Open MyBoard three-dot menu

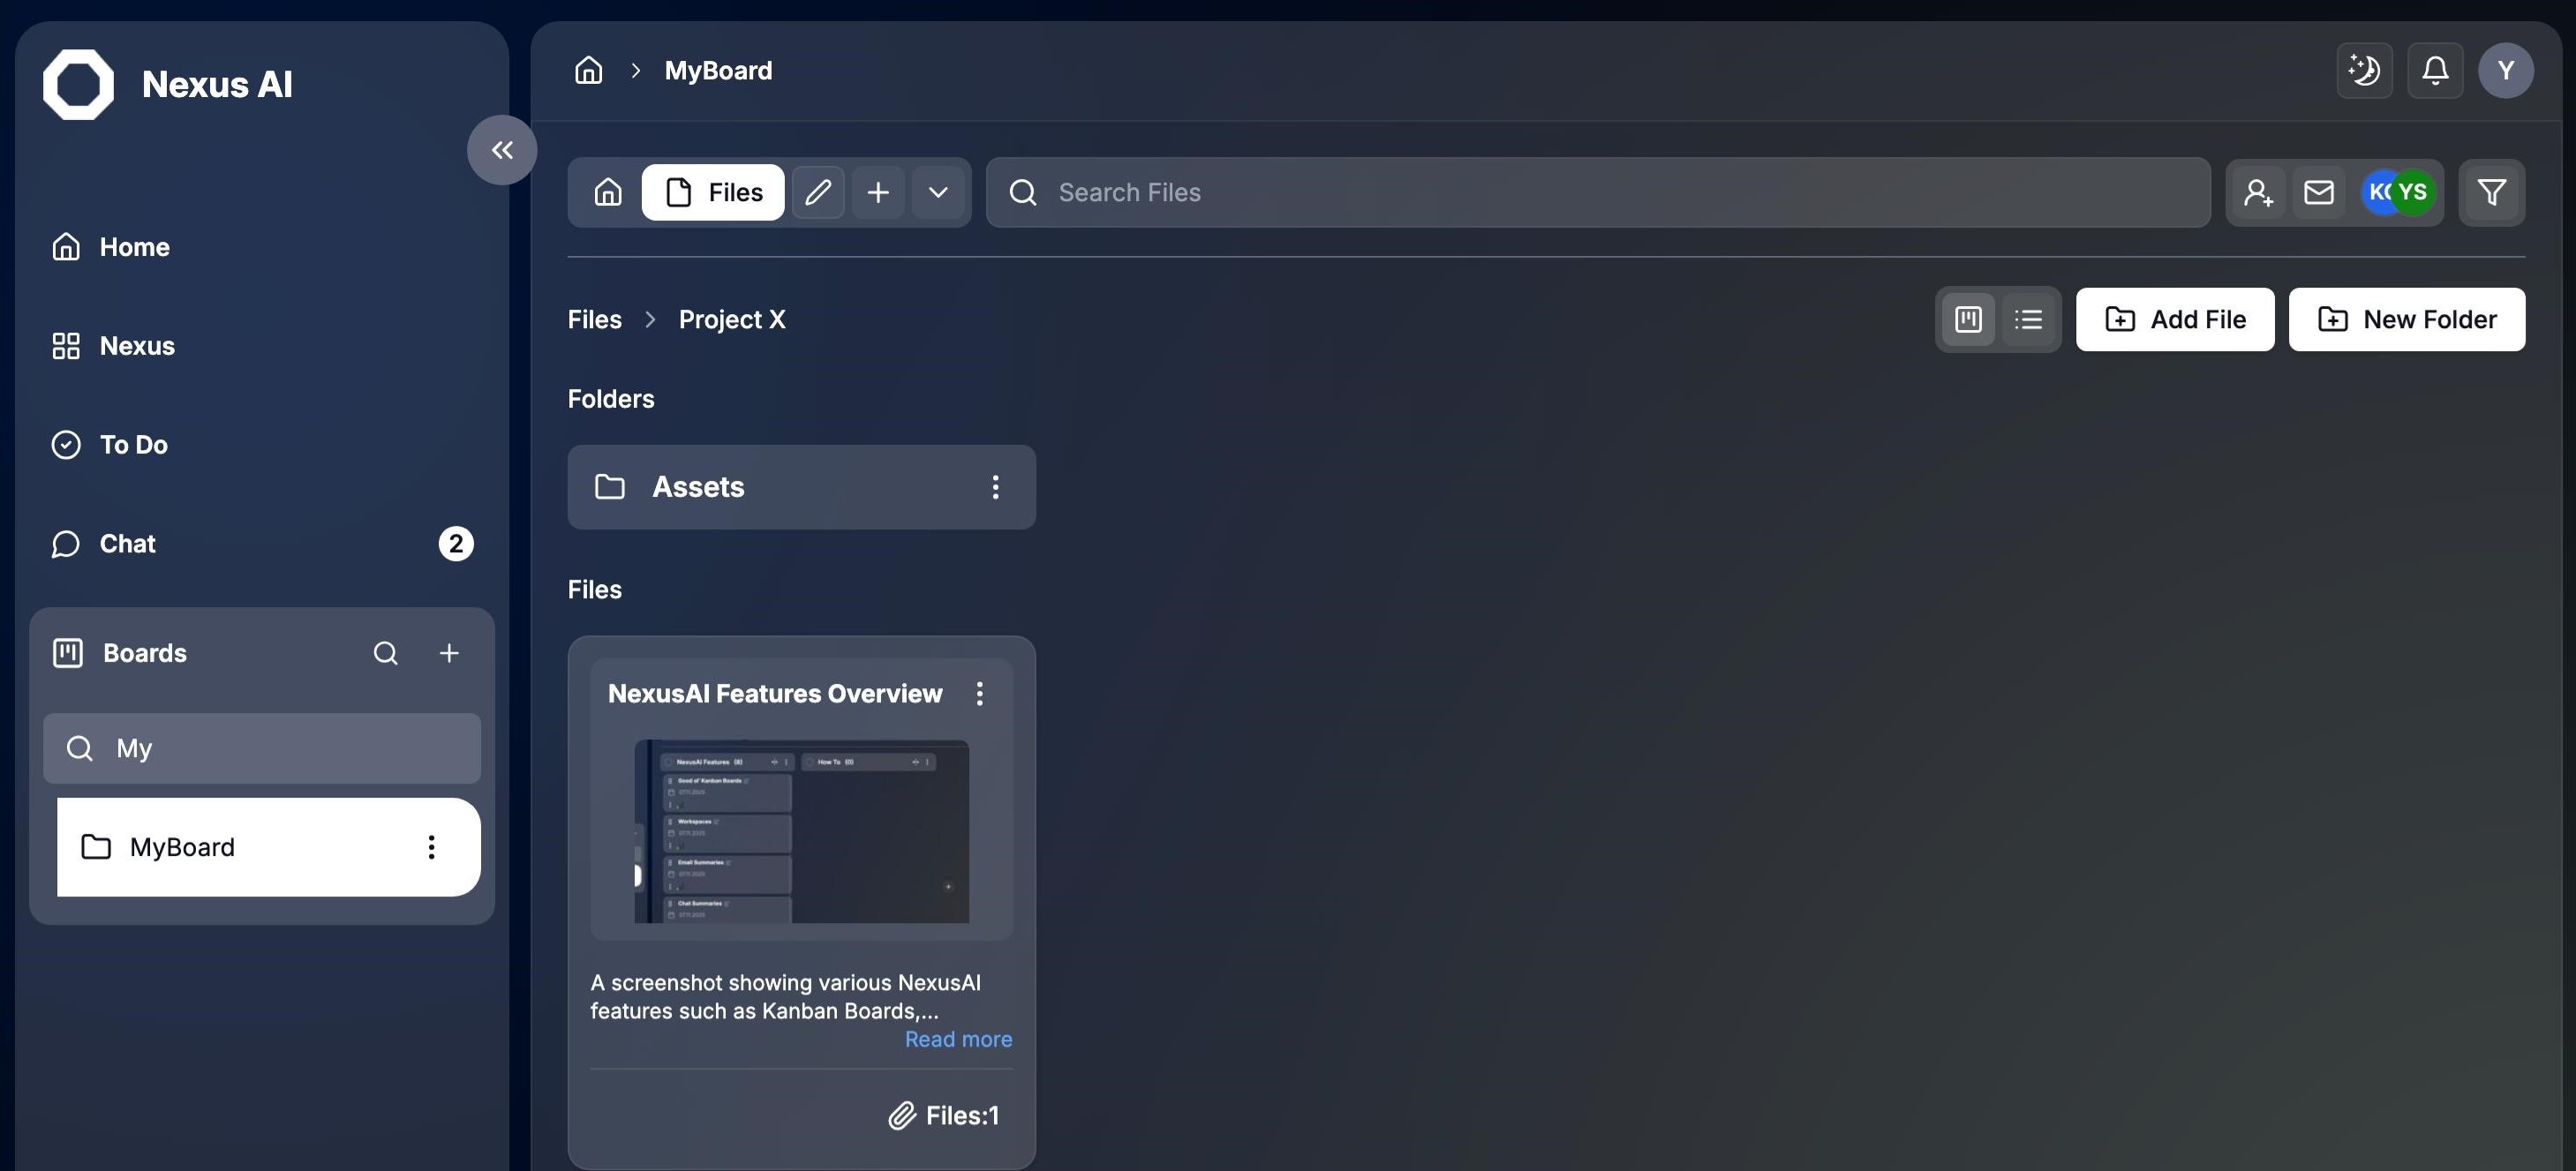(x=431, y=847)
